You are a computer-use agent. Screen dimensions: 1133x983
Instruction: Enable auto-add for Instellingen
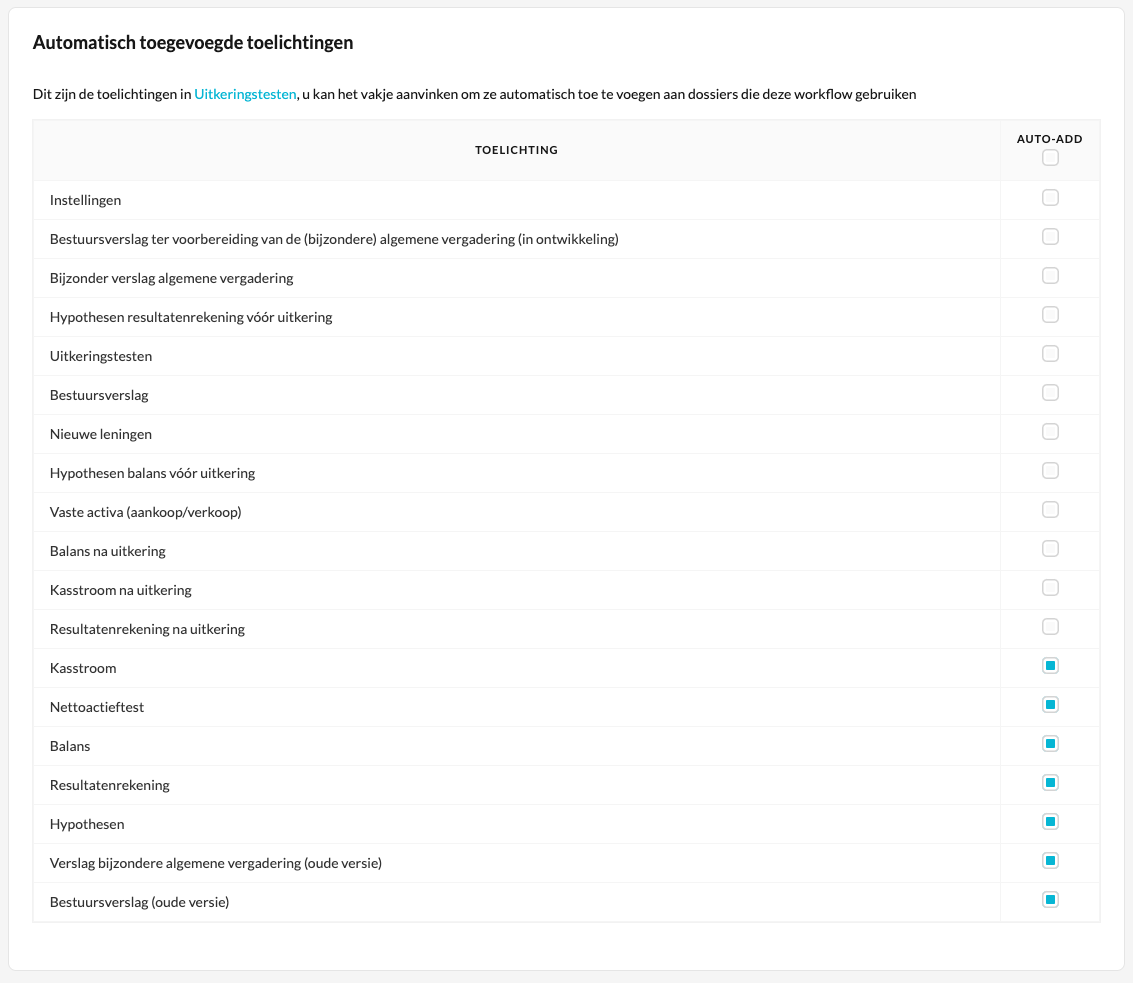(1050, 198)
